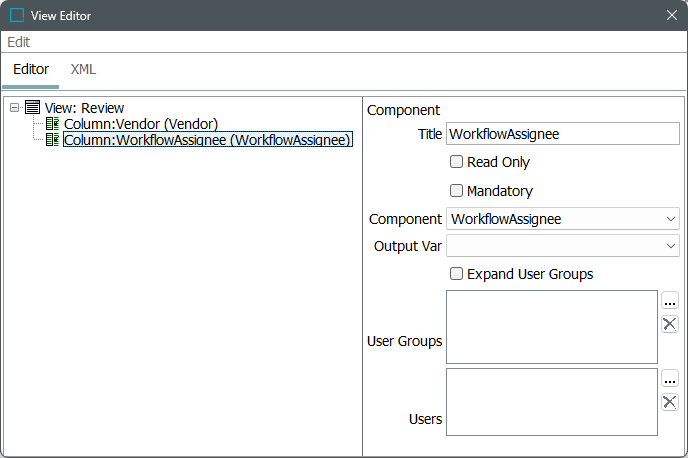
Task: Clear Users list with X icon
Action: [670, 402]
